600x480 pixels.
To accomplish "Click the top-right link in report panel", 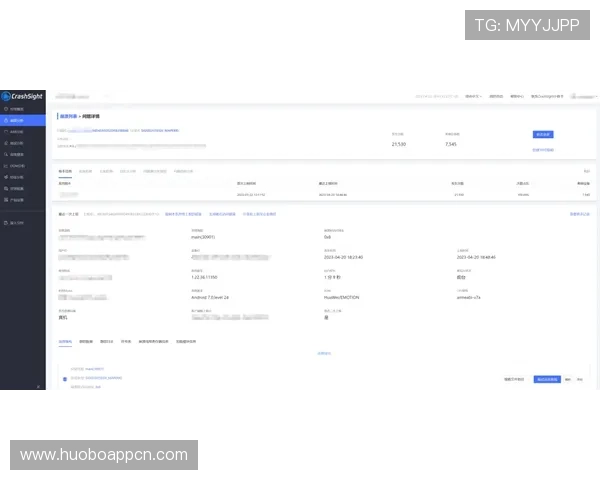I will [579, 214].
